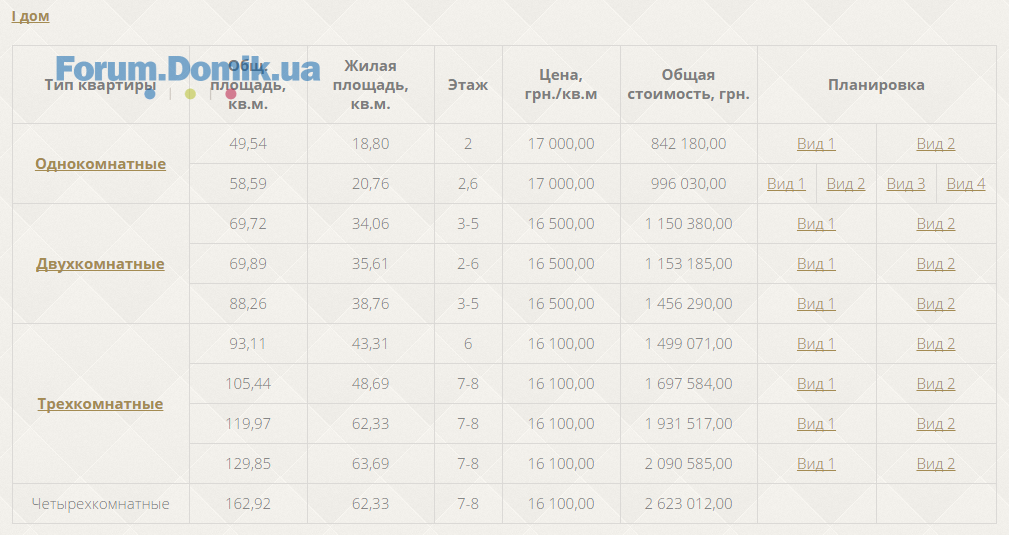Screen dimensions: 1009x535
Task: Select the total area value 69,72
Action: (248, 223)
